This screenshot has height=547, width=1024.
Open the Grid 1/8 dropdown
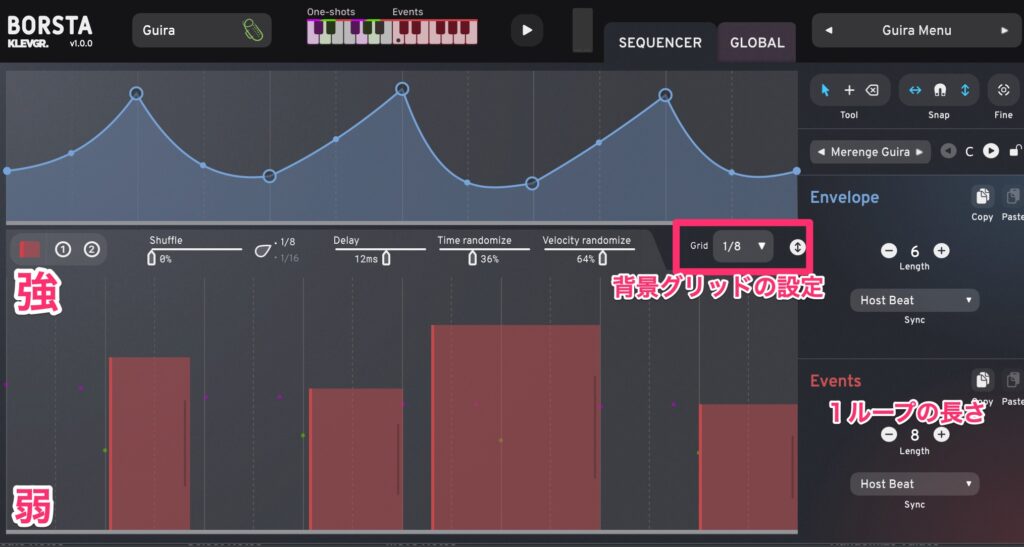point(743,245)
